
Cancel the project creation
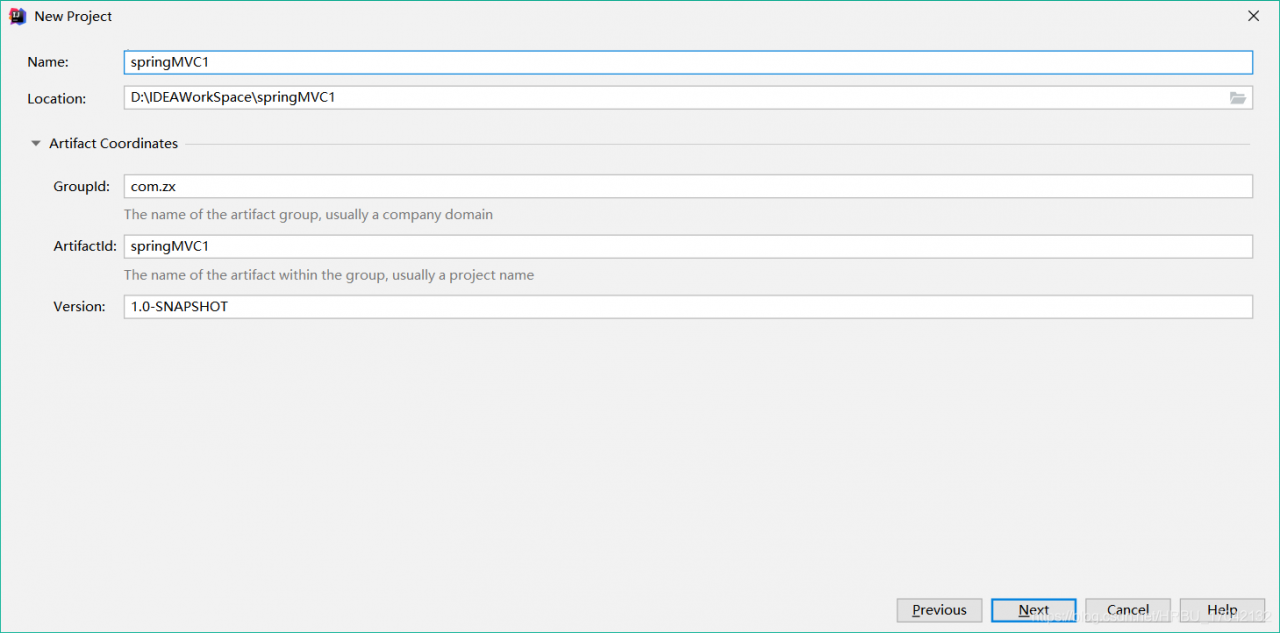[x=1127, y=610]
